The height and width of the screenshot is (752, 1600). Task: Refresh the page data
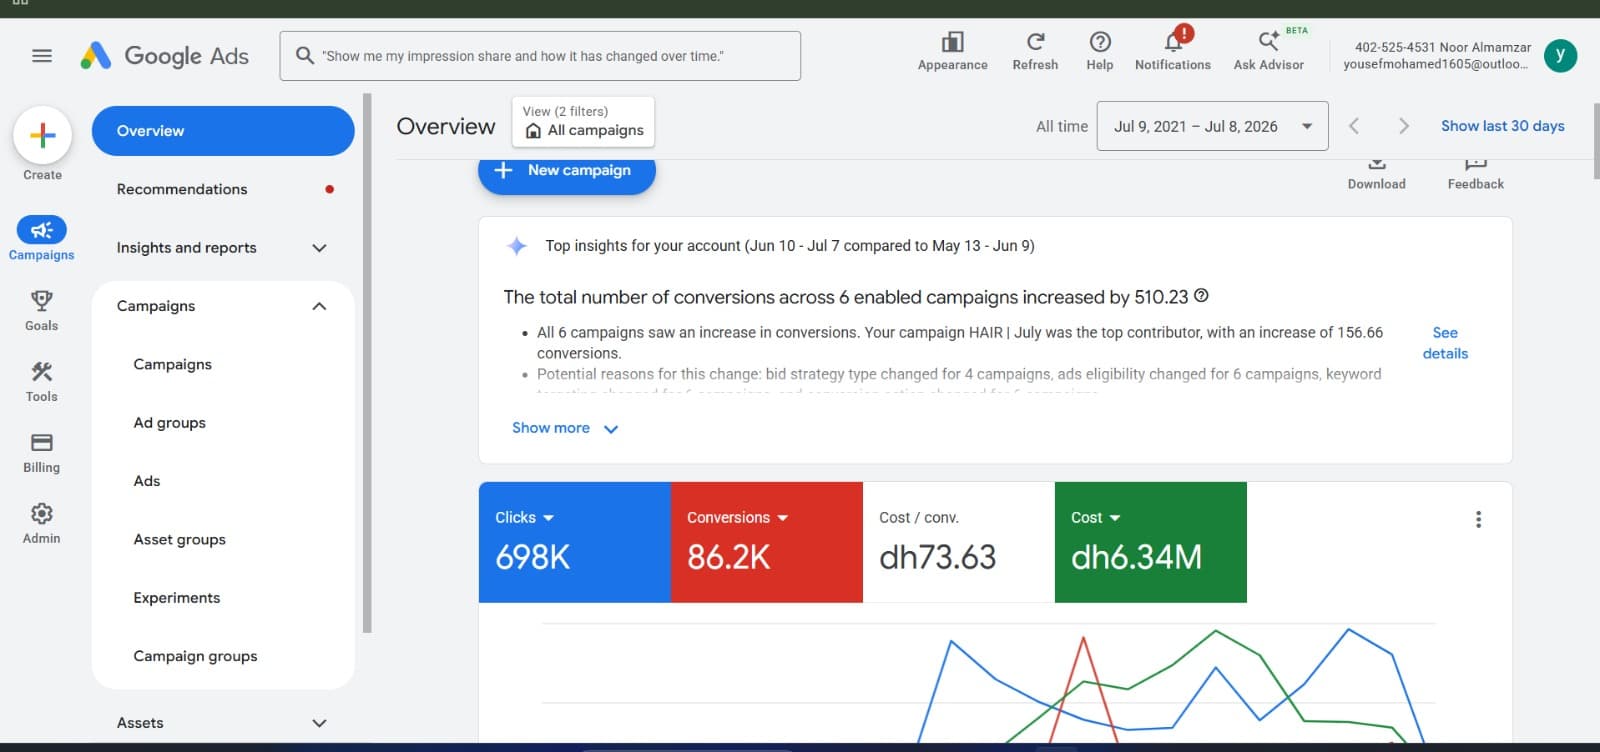click(1035, 51)
